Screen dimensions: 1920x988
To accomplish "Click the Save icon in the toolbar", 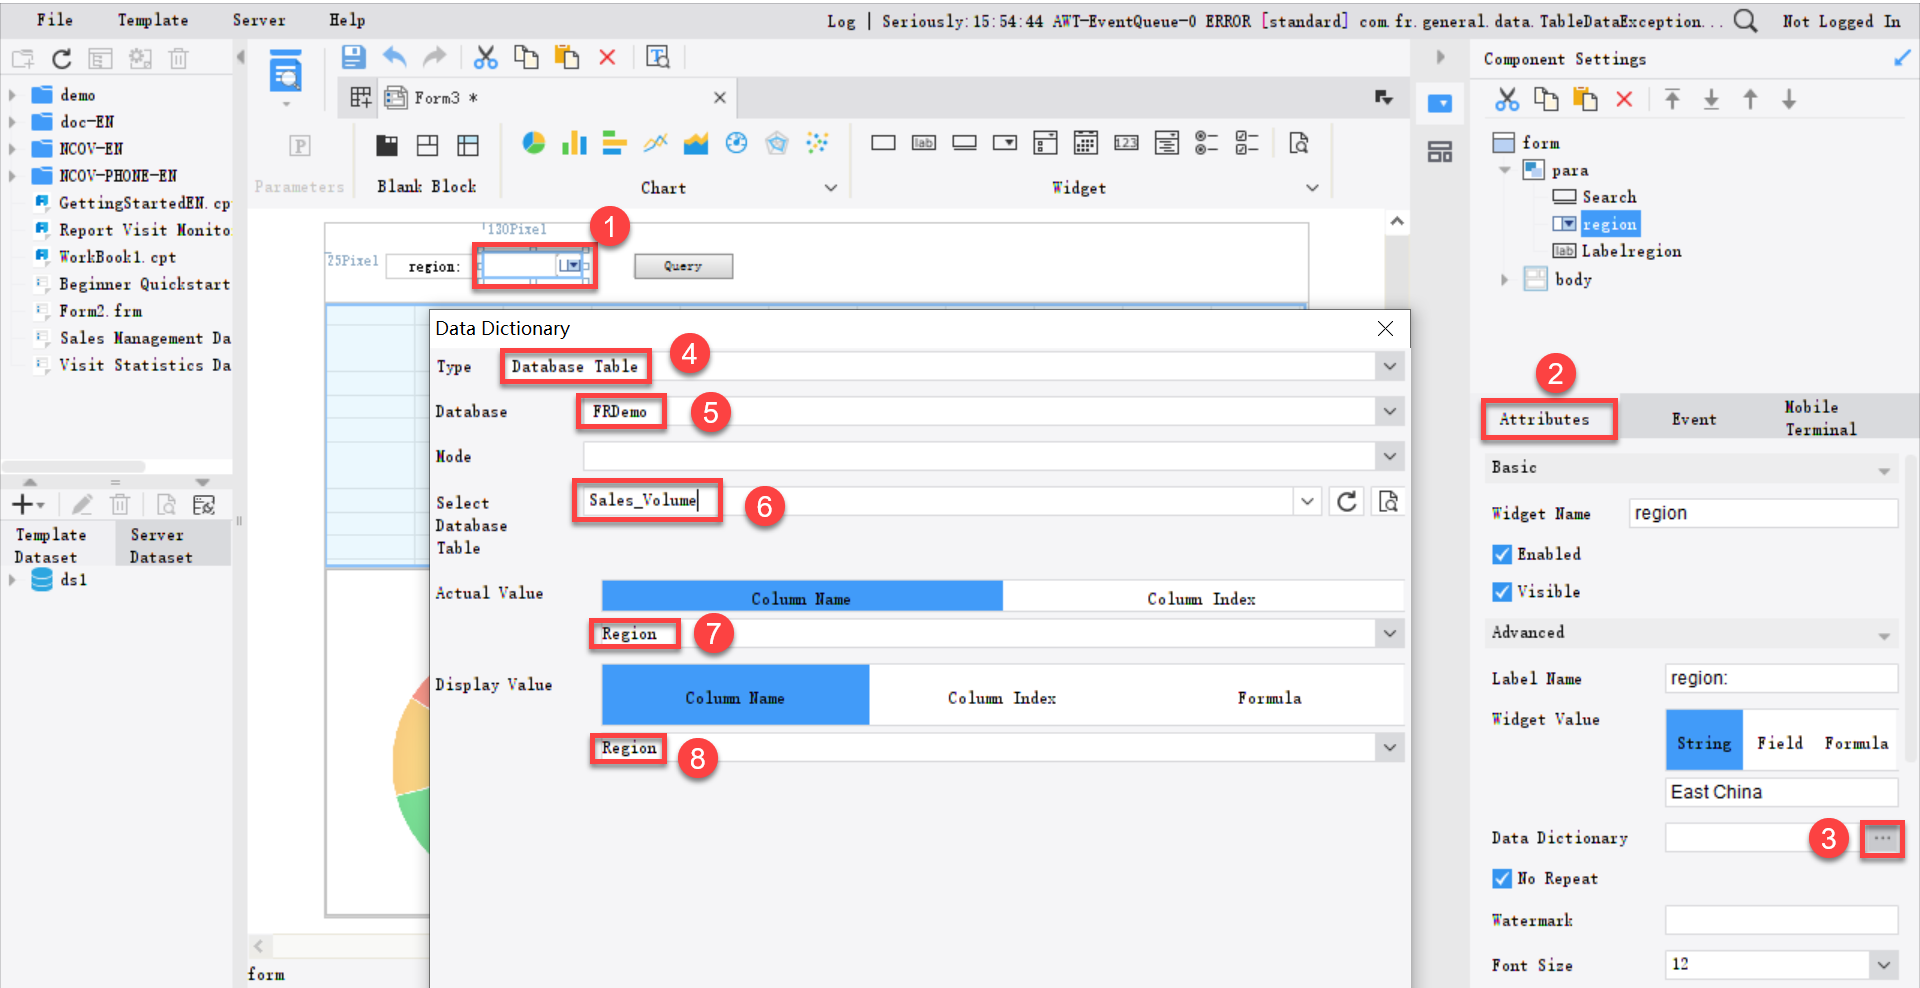I will [x=353, y=57].
